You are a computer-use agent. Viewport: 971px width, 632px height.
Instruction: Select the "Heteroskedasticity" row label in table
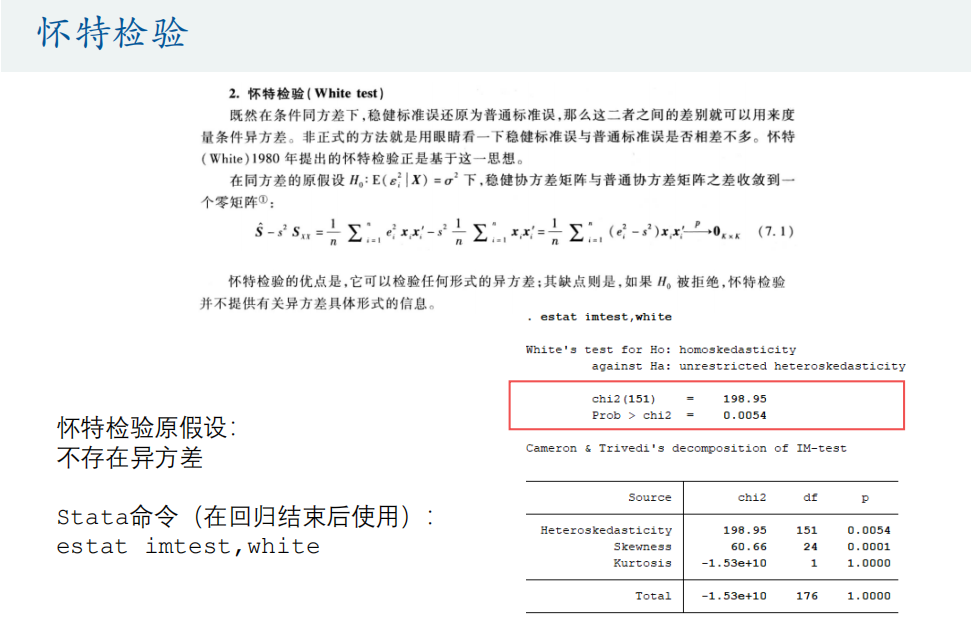606,530
